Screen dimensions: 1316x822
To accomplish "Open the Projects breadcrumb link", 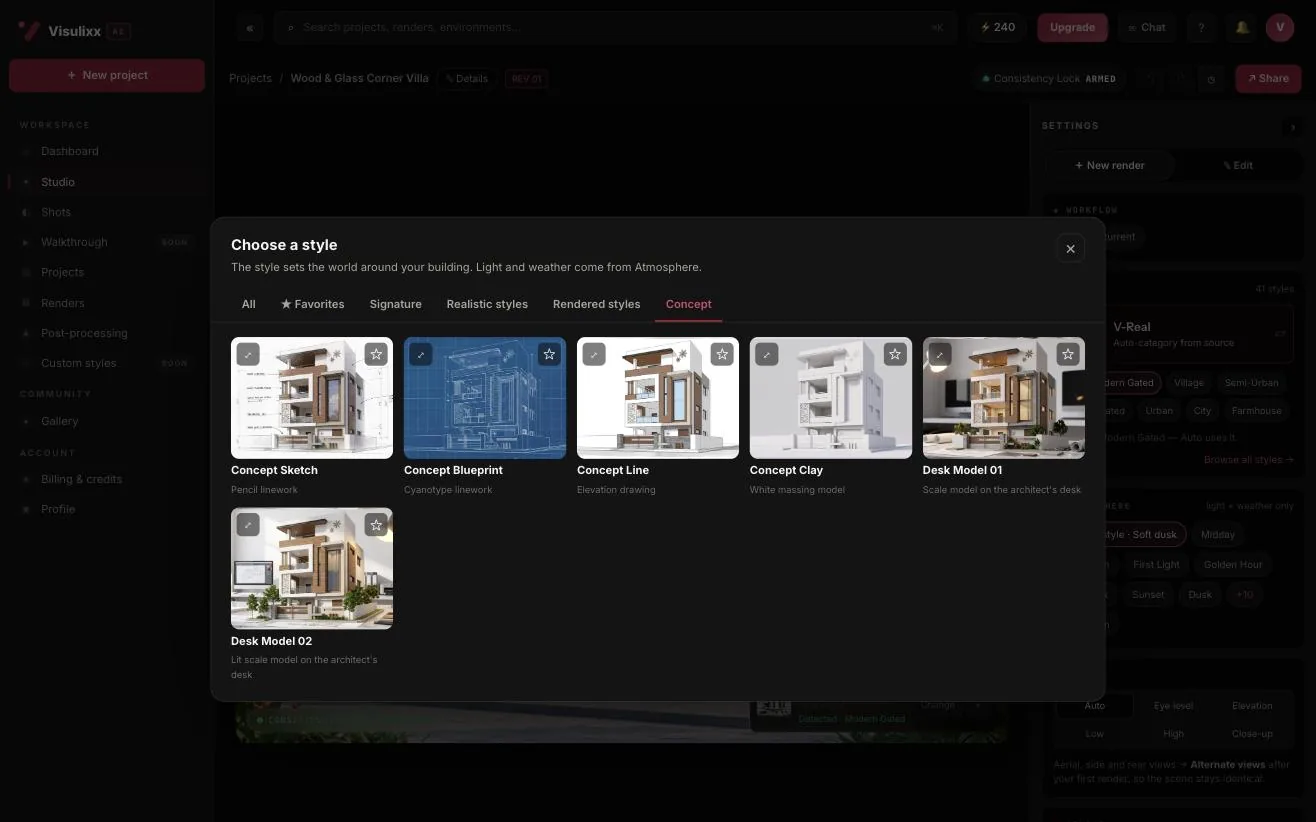I will coord(250,79).
